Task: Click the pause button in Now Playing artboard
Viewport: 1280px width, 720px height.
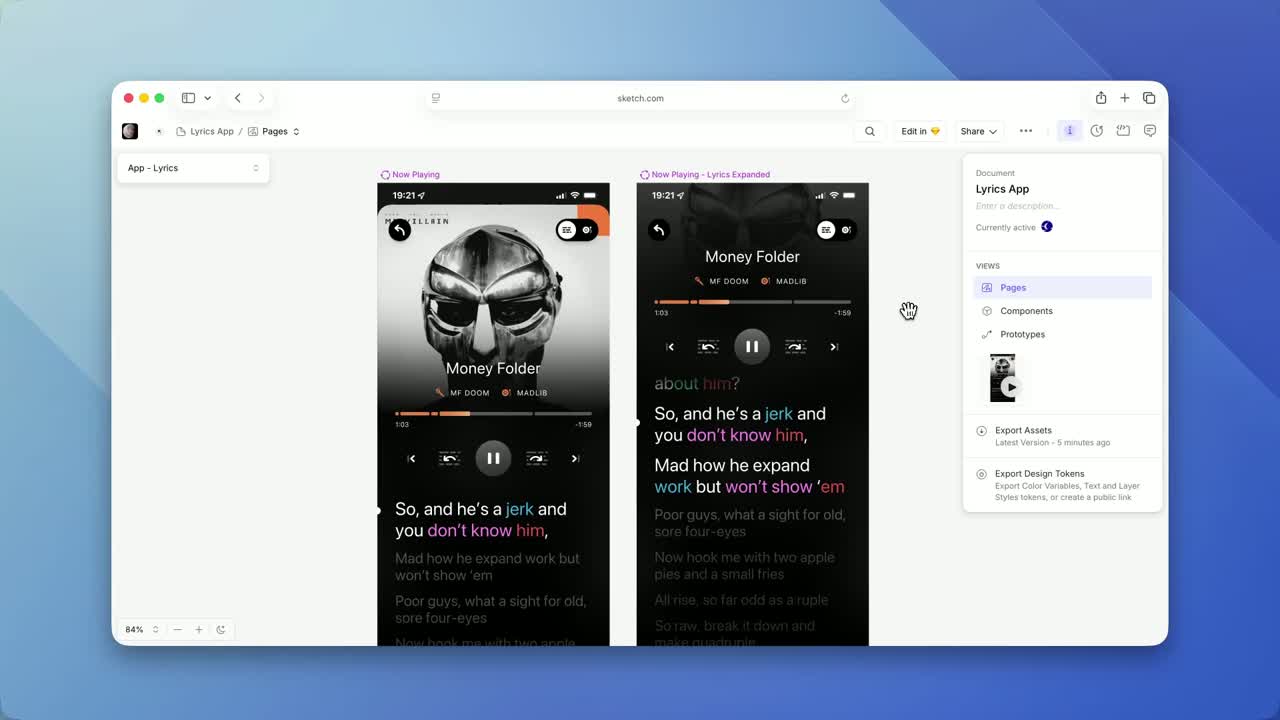Action: 493,458
